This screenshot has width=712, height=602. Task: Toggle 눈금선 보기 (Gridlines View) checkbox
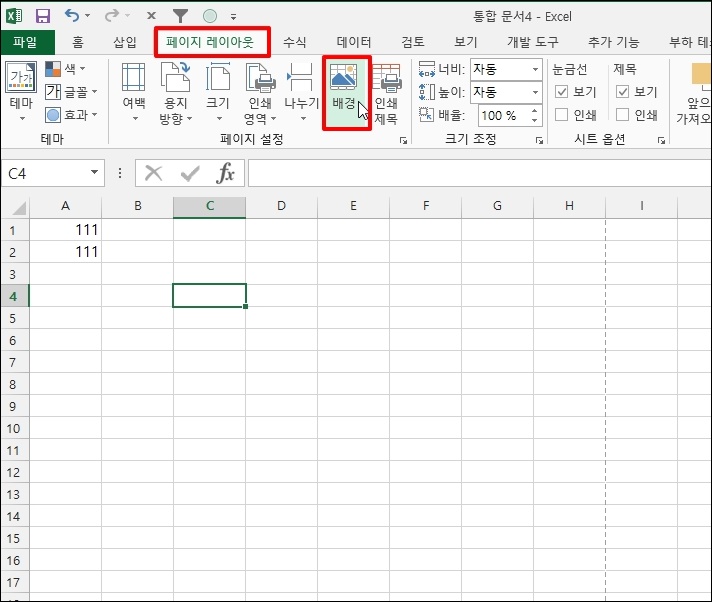tap(562, 91)
